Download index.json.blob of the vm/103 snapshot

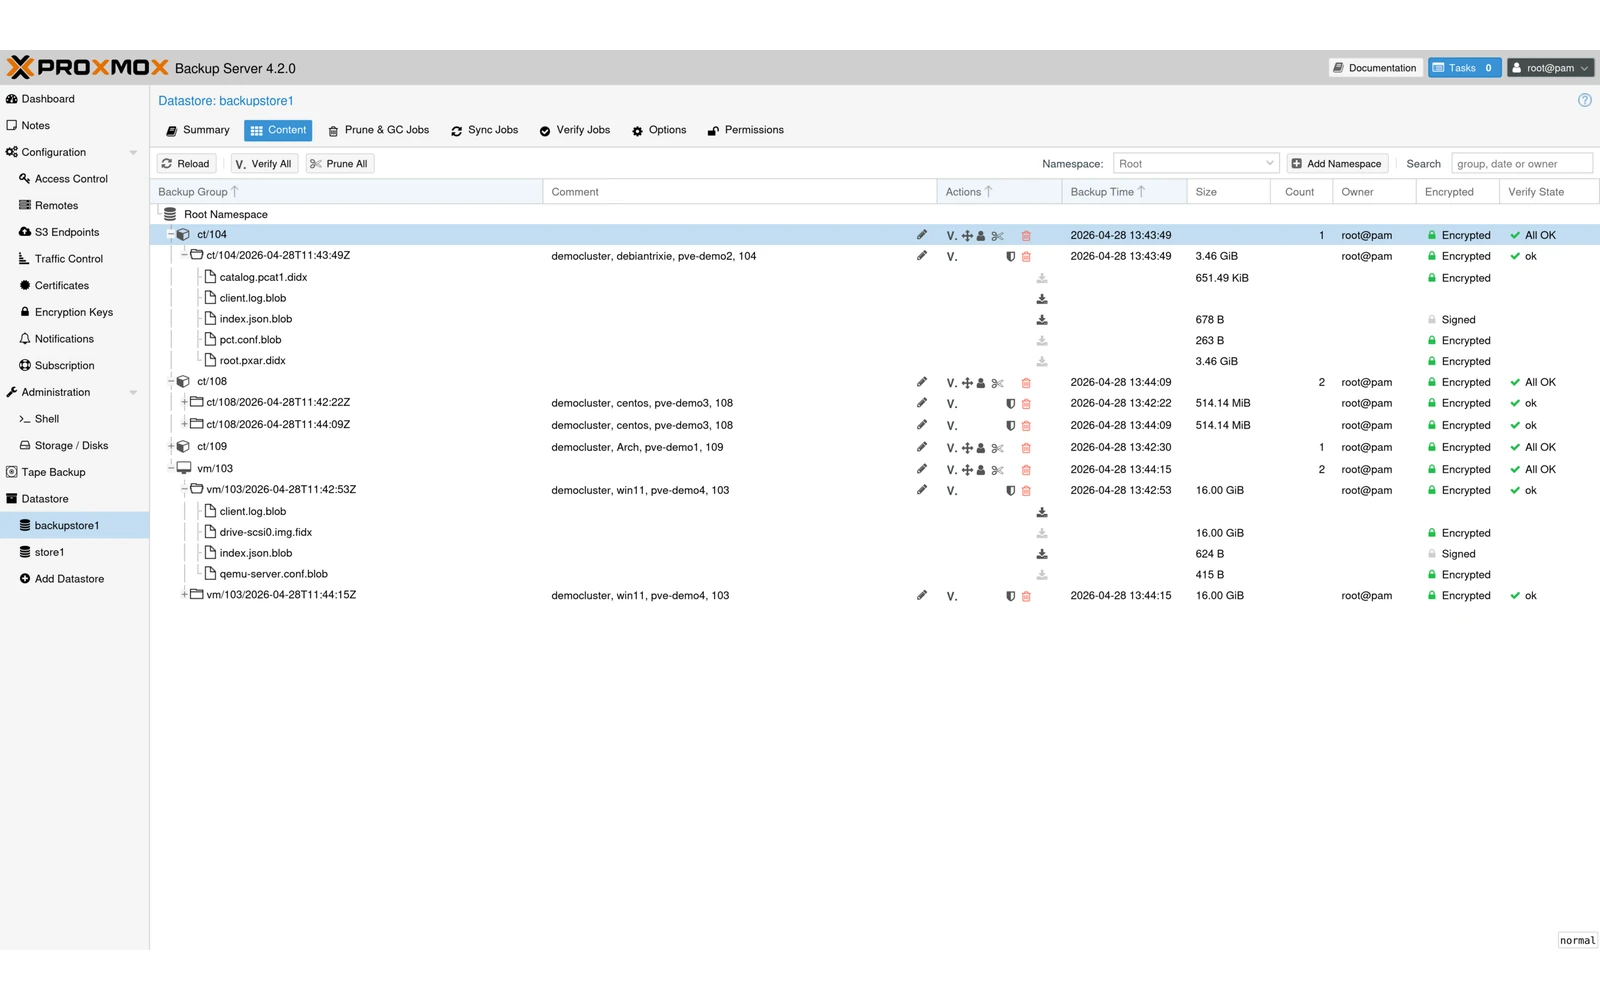(x=1042, y=554)
